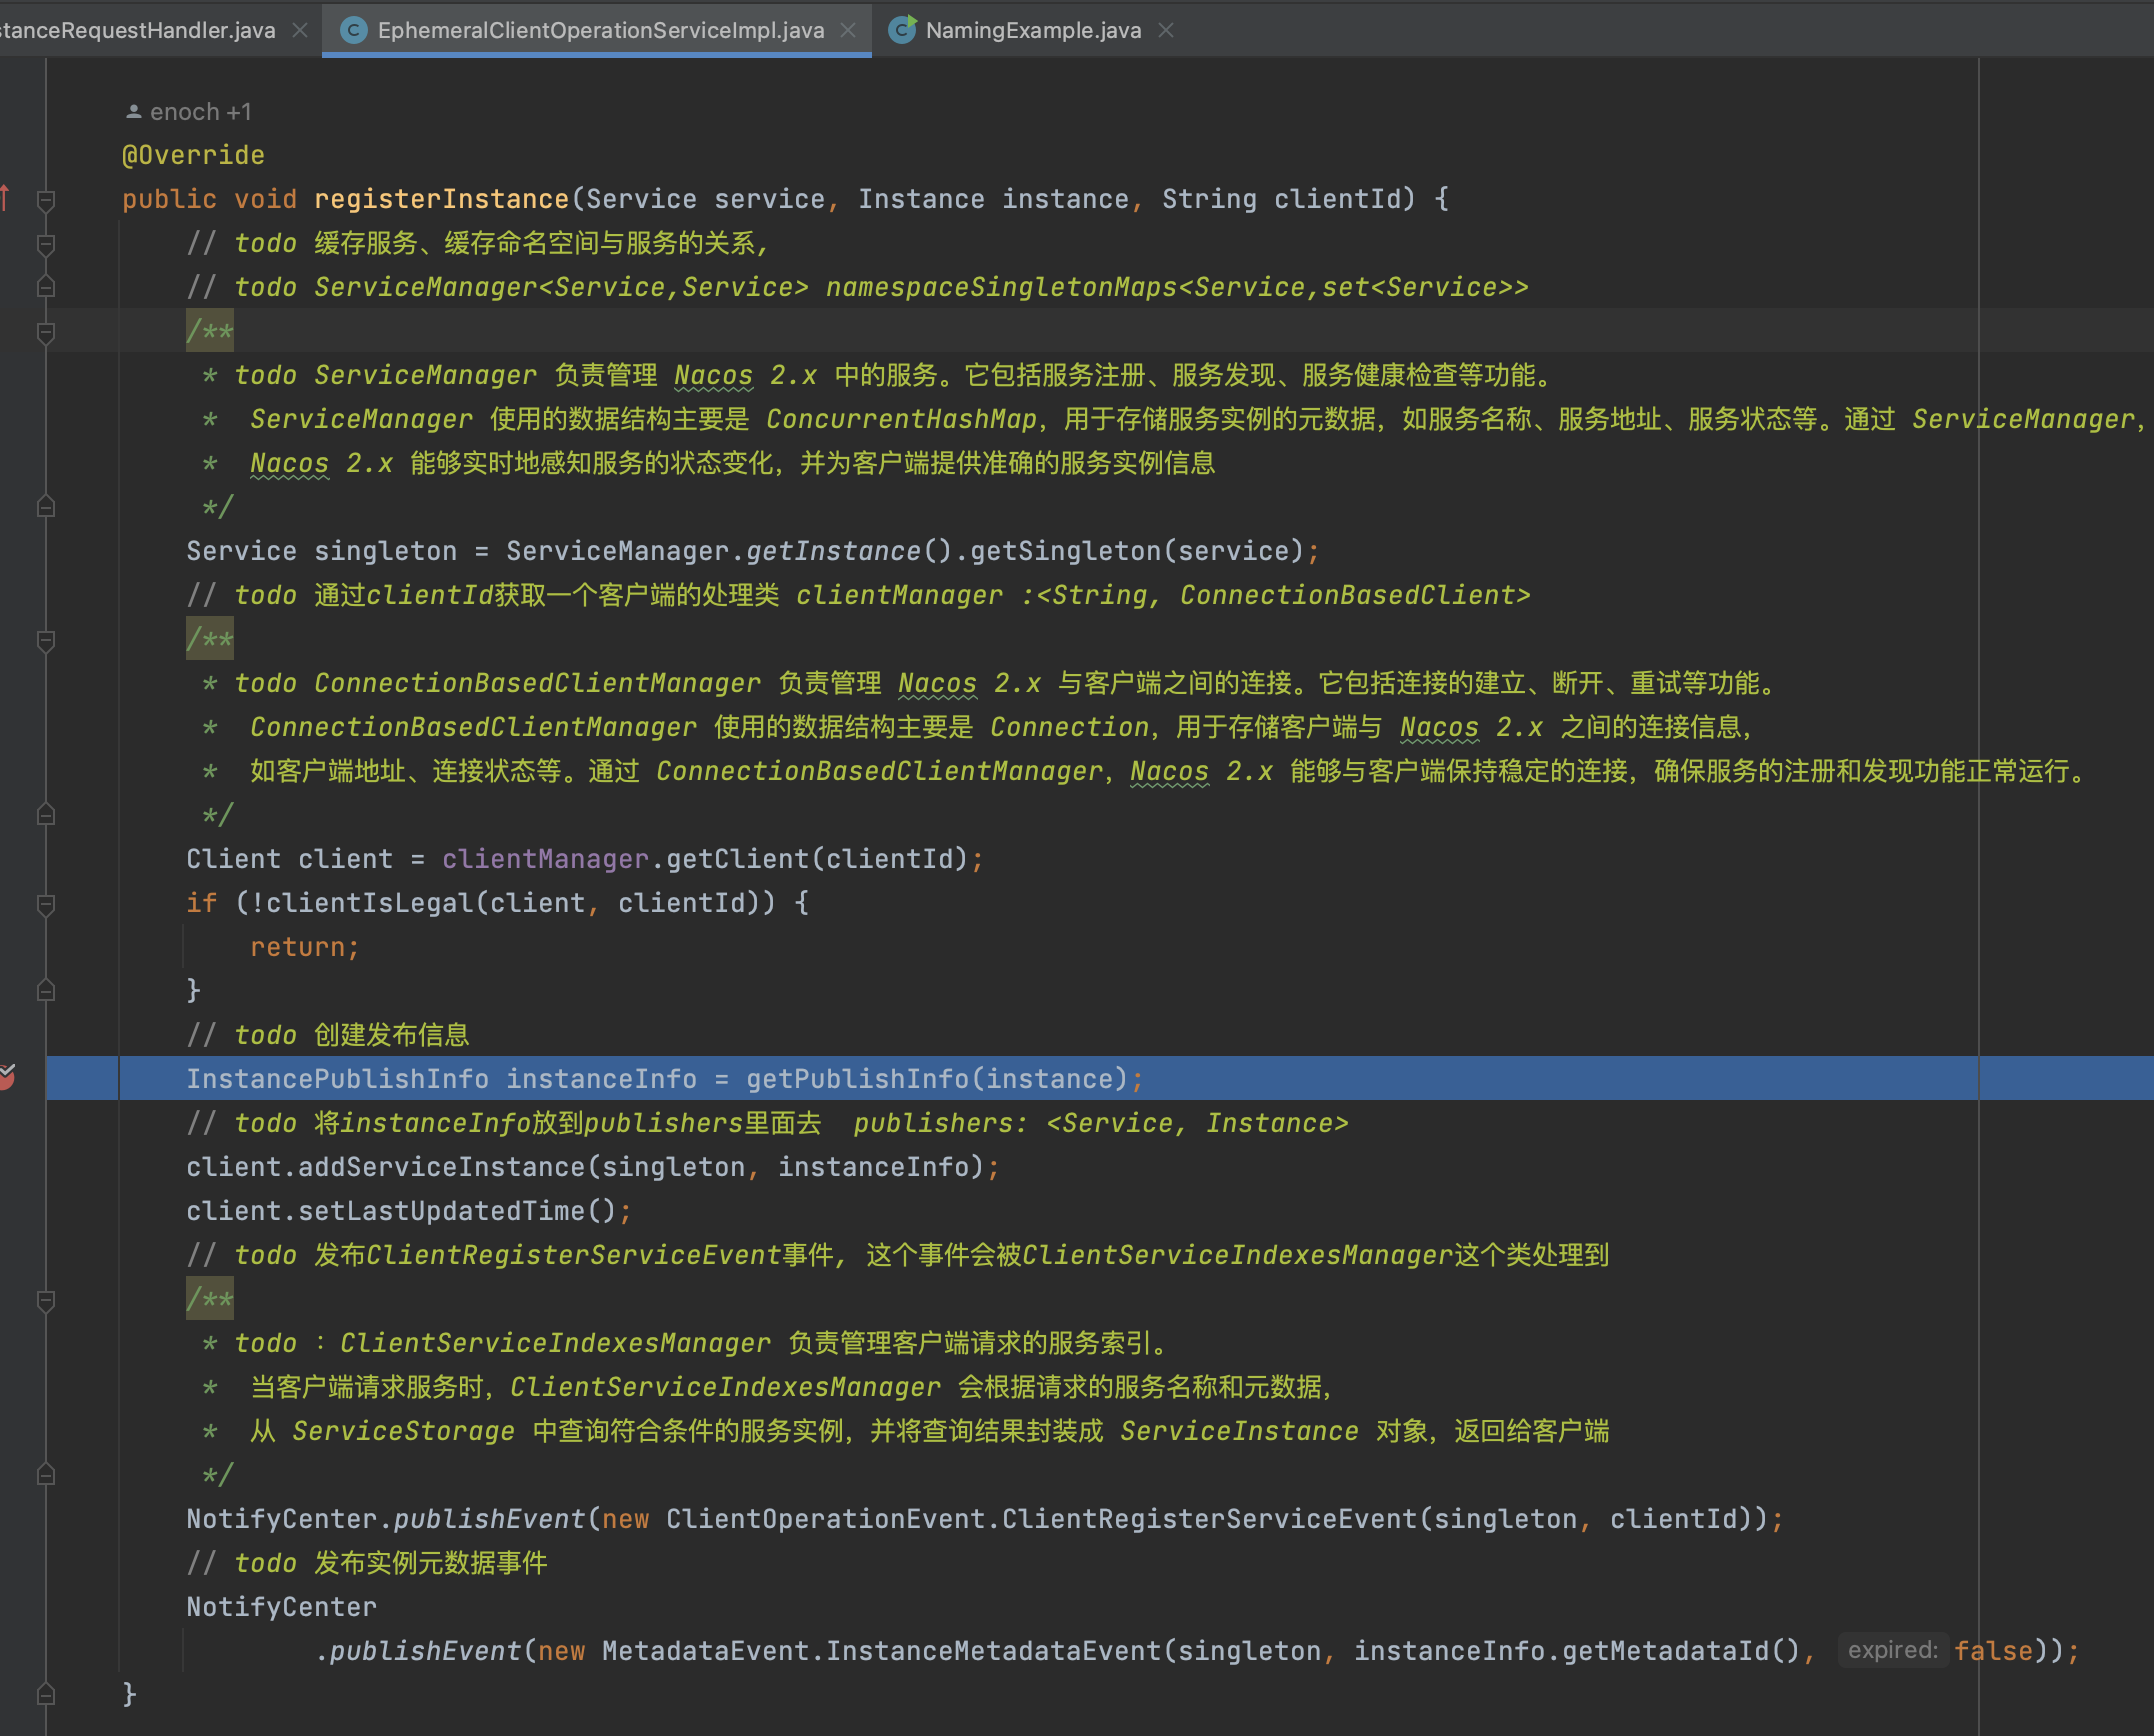Click the fold end marker at the method's closing brace
This screenshot has height=1736, width=2154.
pos(46,1695)
